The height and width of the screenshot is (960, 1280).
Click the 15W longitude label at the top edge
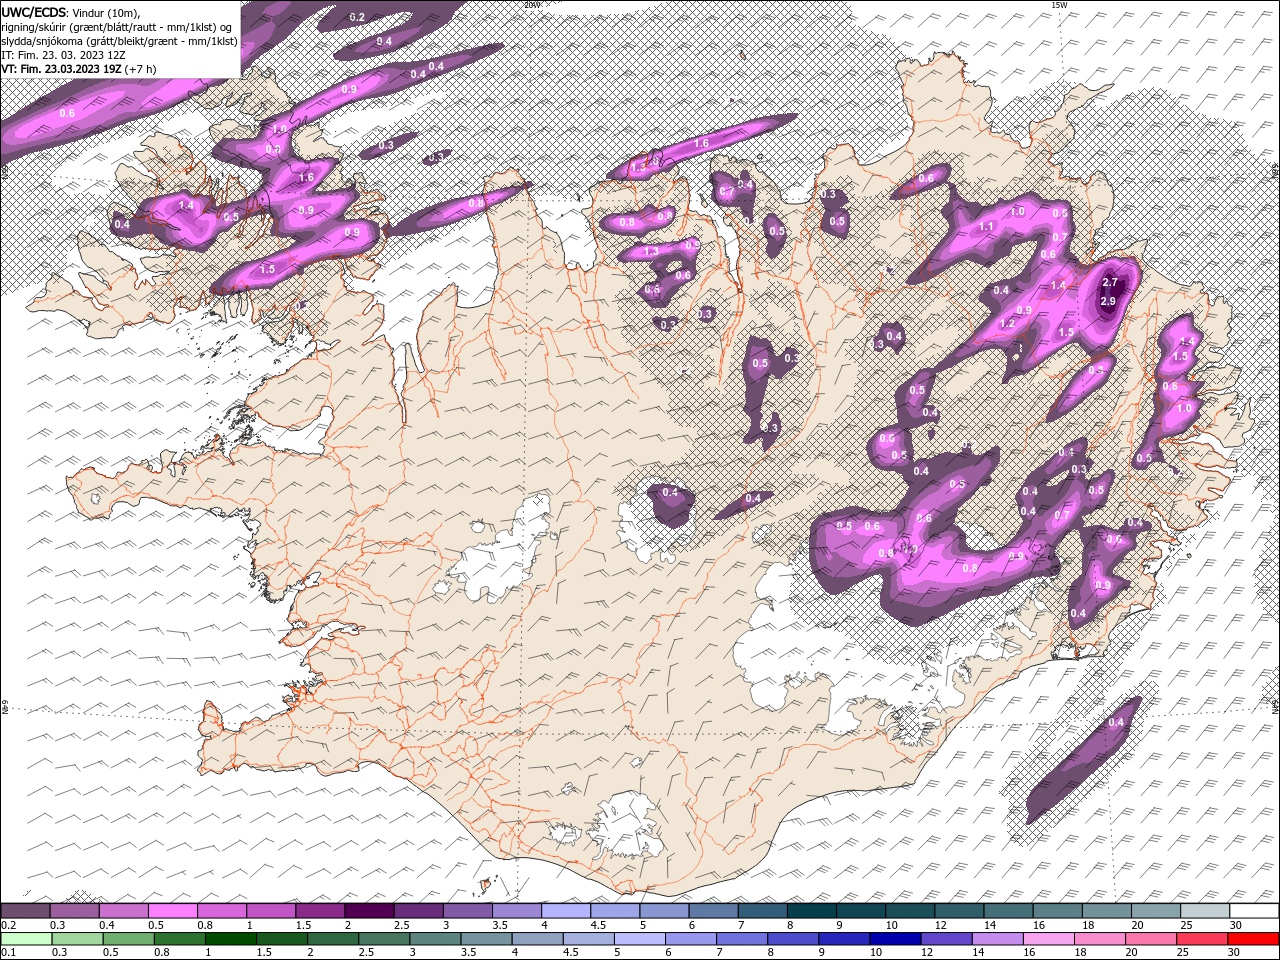click(1059, 5)
